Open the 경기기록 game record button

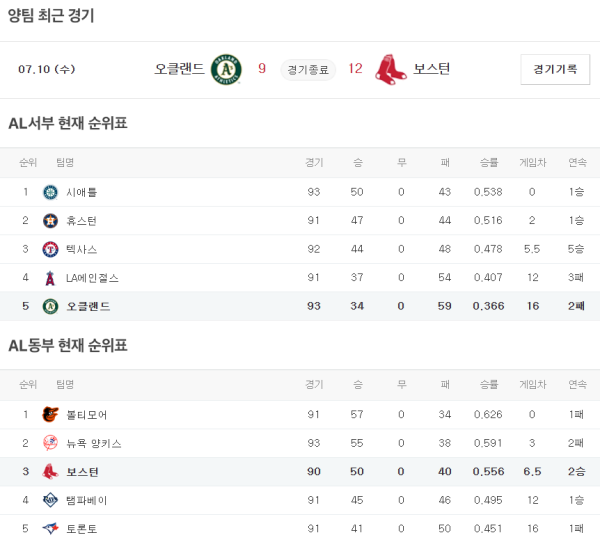pos(555,69)
